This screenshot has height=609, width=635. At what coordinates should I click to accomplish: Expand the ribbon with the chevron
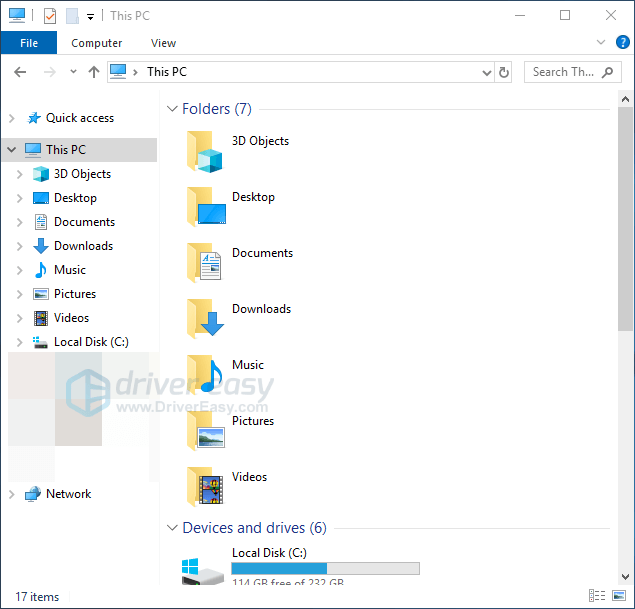coord(601,42)
